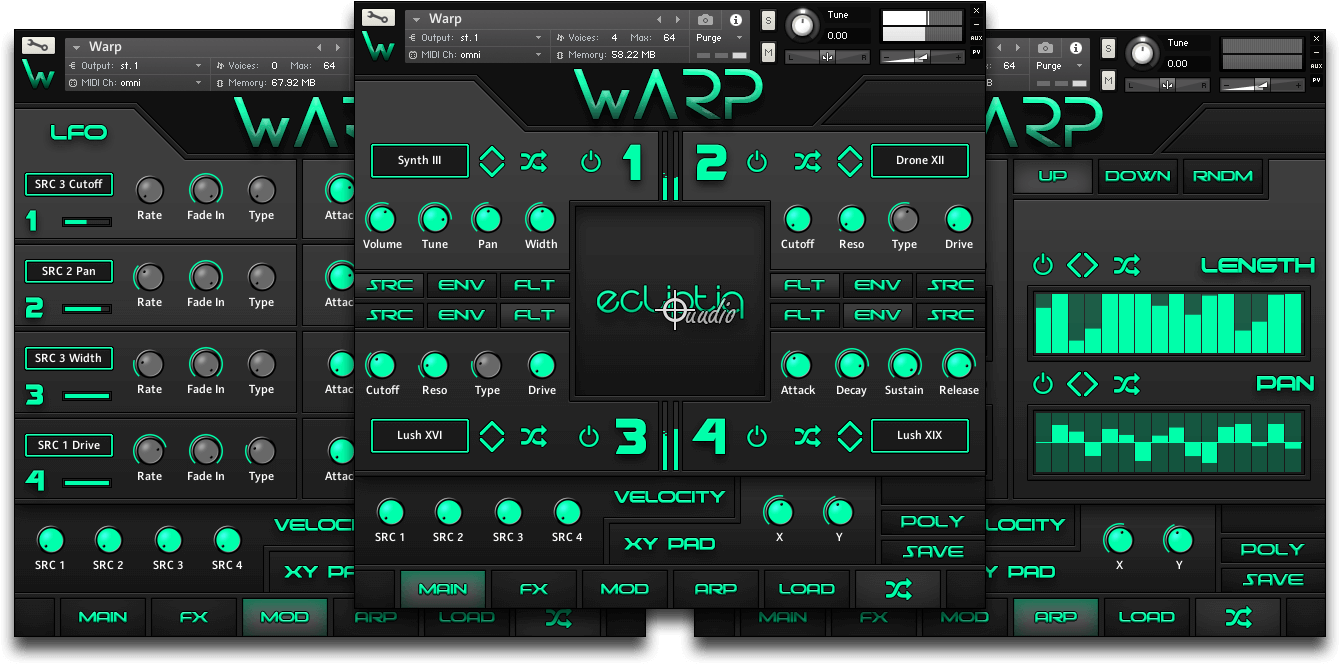This screenshot has height=664, width=1339.
Task: Randomize the LENGTH sequencer with shuffle icon
Action: [1126, 265]
